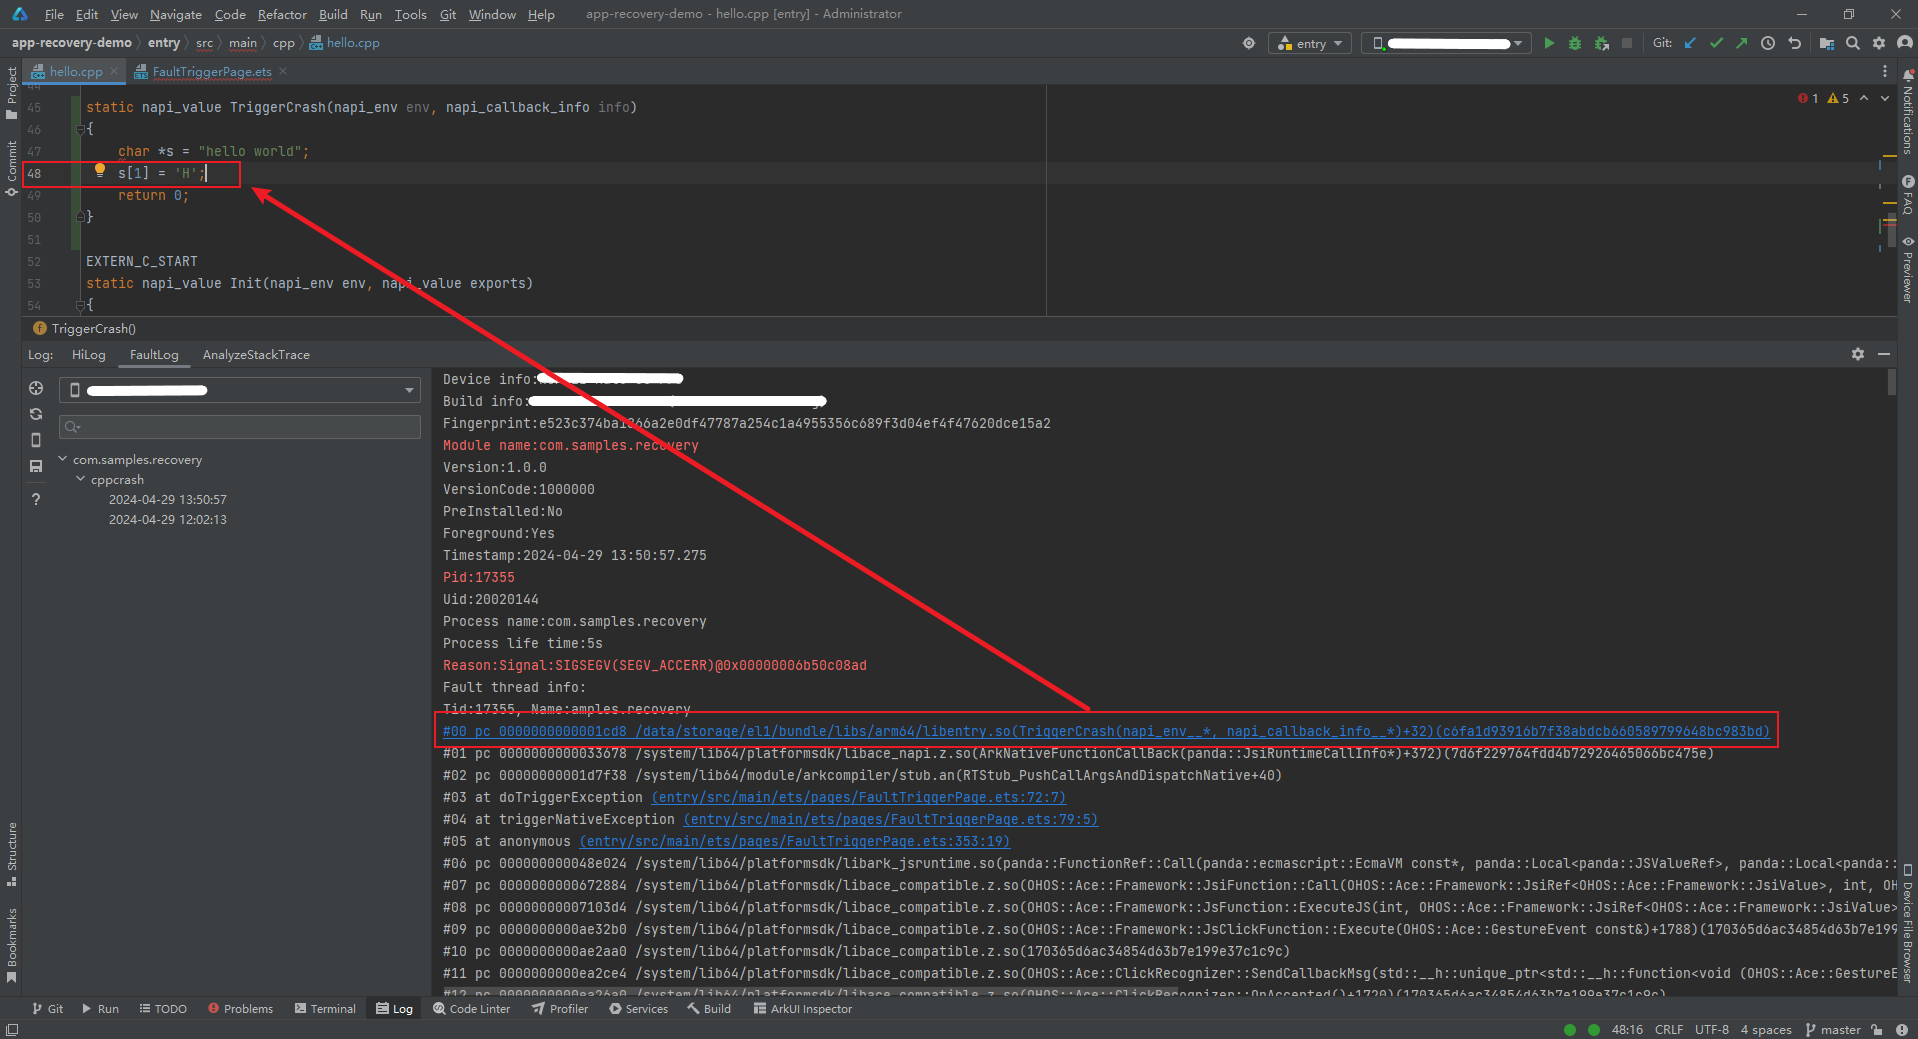The width and height of the screenshot is (1918, 1039).
Task: Open the FaultTriggerPage.ets:72:7 link
Action: (858, 797)
